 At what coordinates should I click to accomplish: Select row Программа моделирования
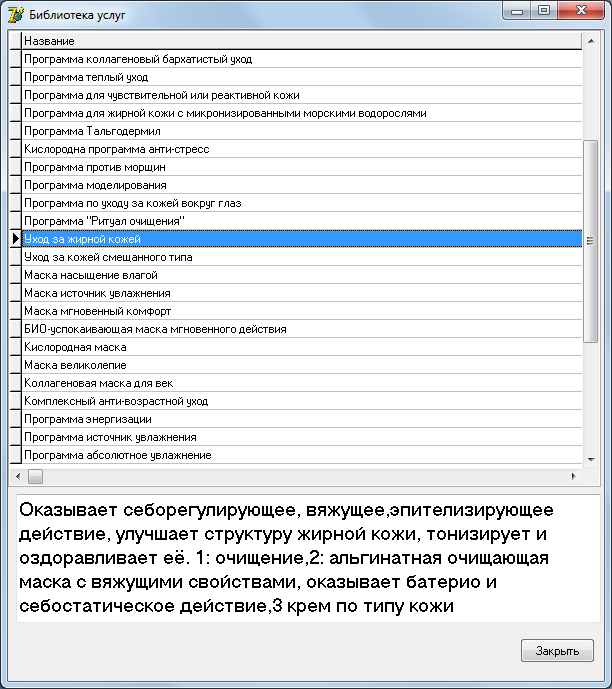coord(302,185)
